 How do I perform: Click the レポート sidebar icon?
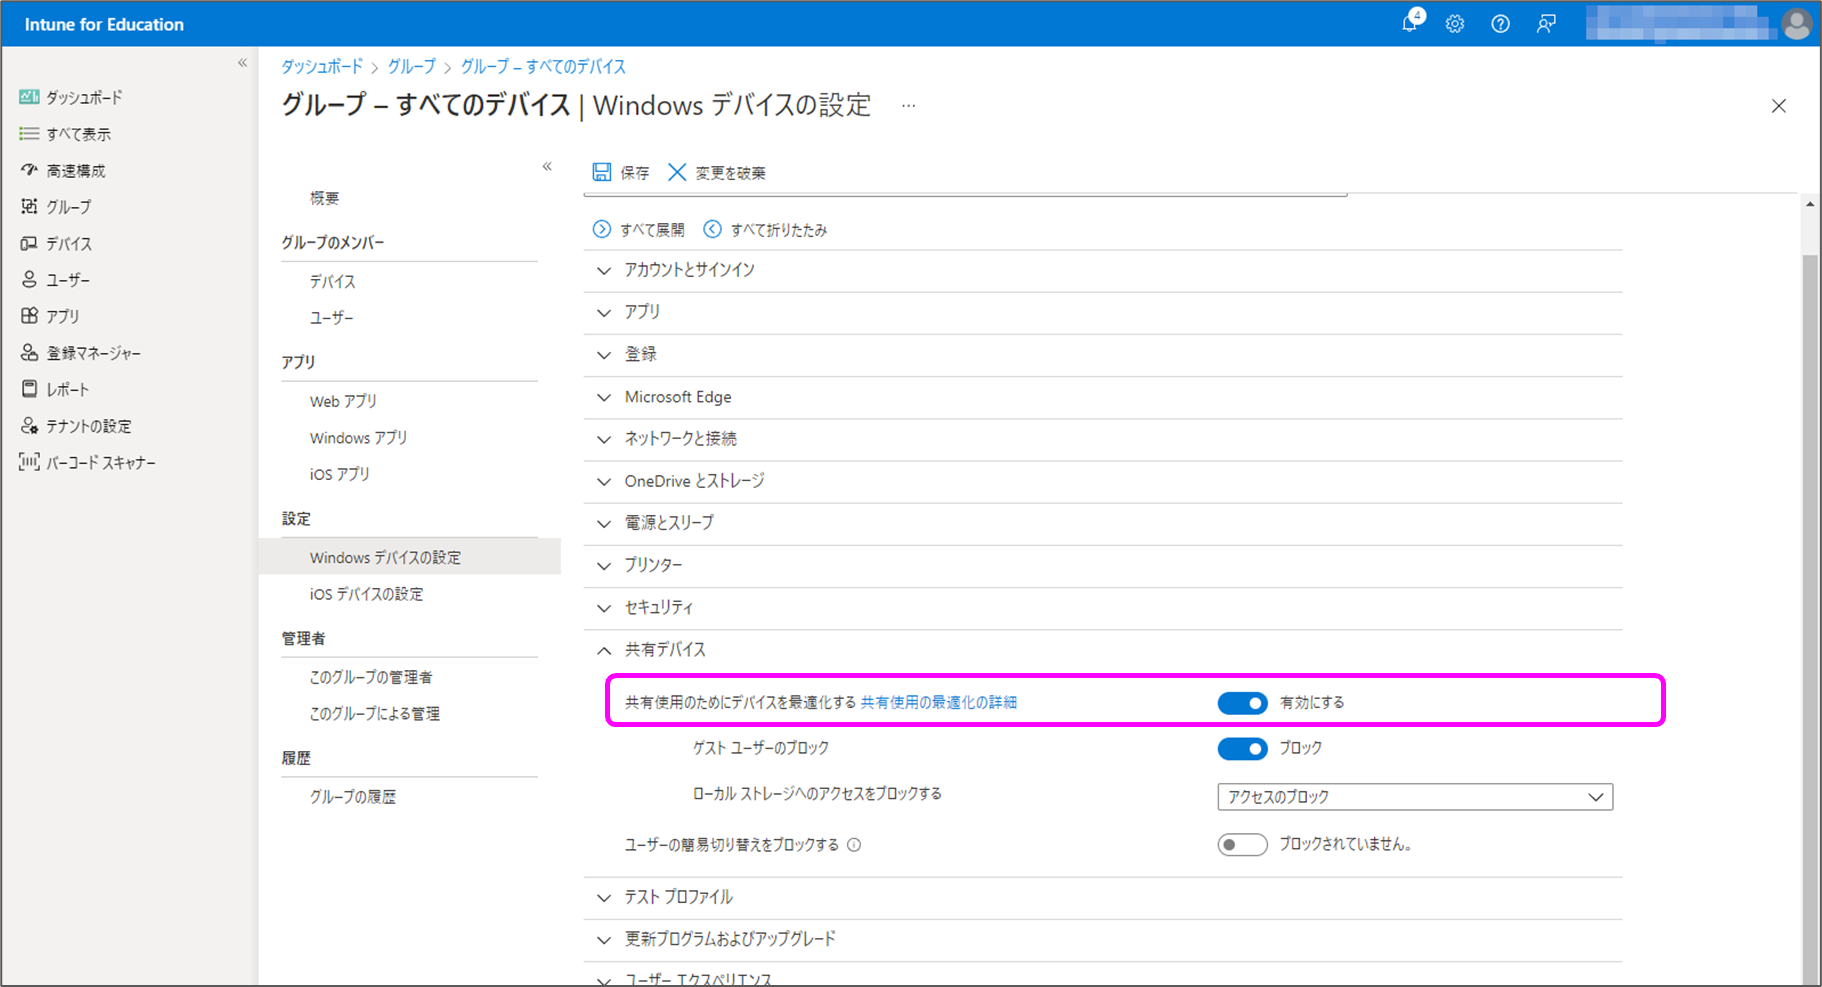(29, 389)
